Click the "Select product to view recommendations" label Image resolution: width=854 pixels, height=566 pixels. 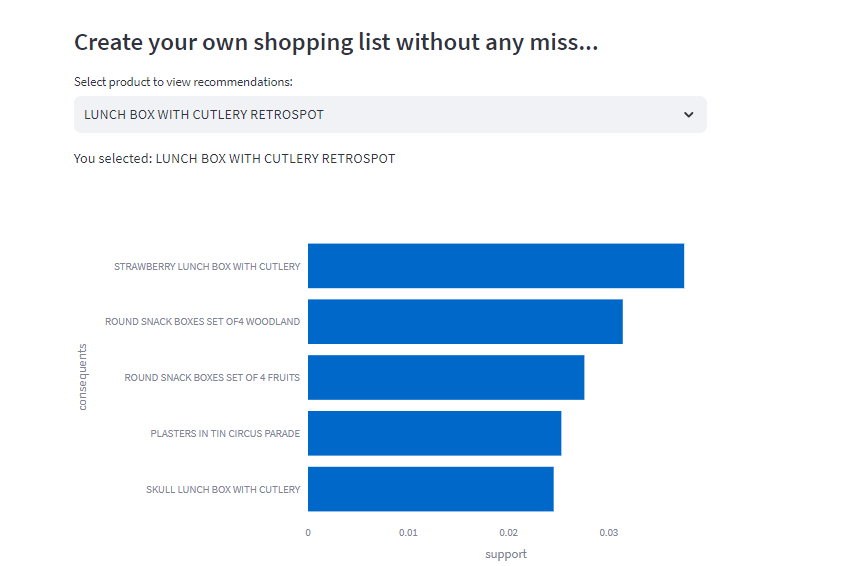(x=183, y=82)
